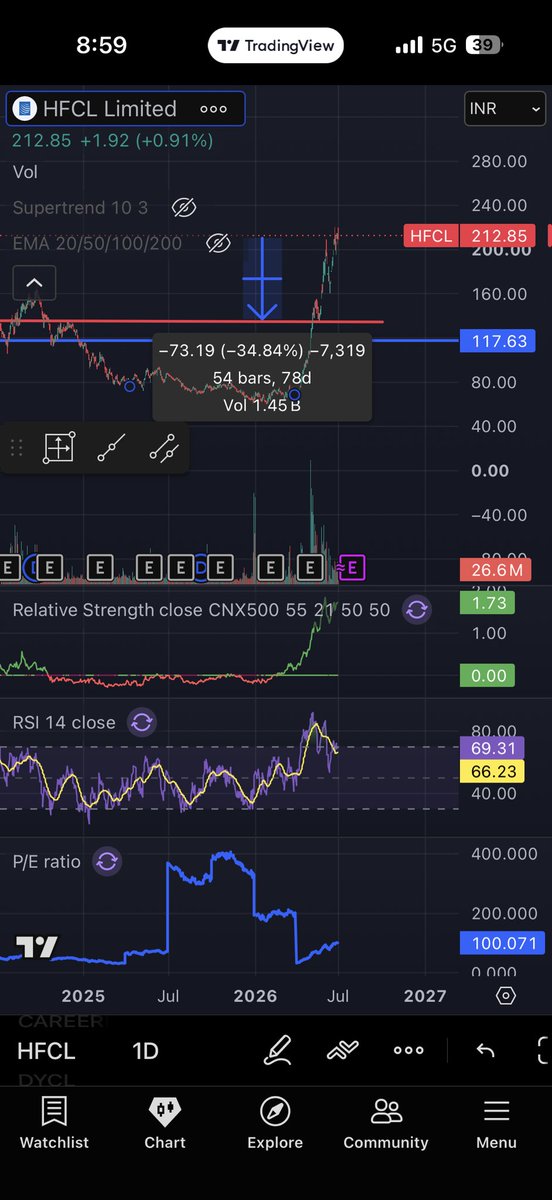Viewport: 552px width, 1200px height.
Task: Tap the red 26.6M volume label
Action: [497, 571]
